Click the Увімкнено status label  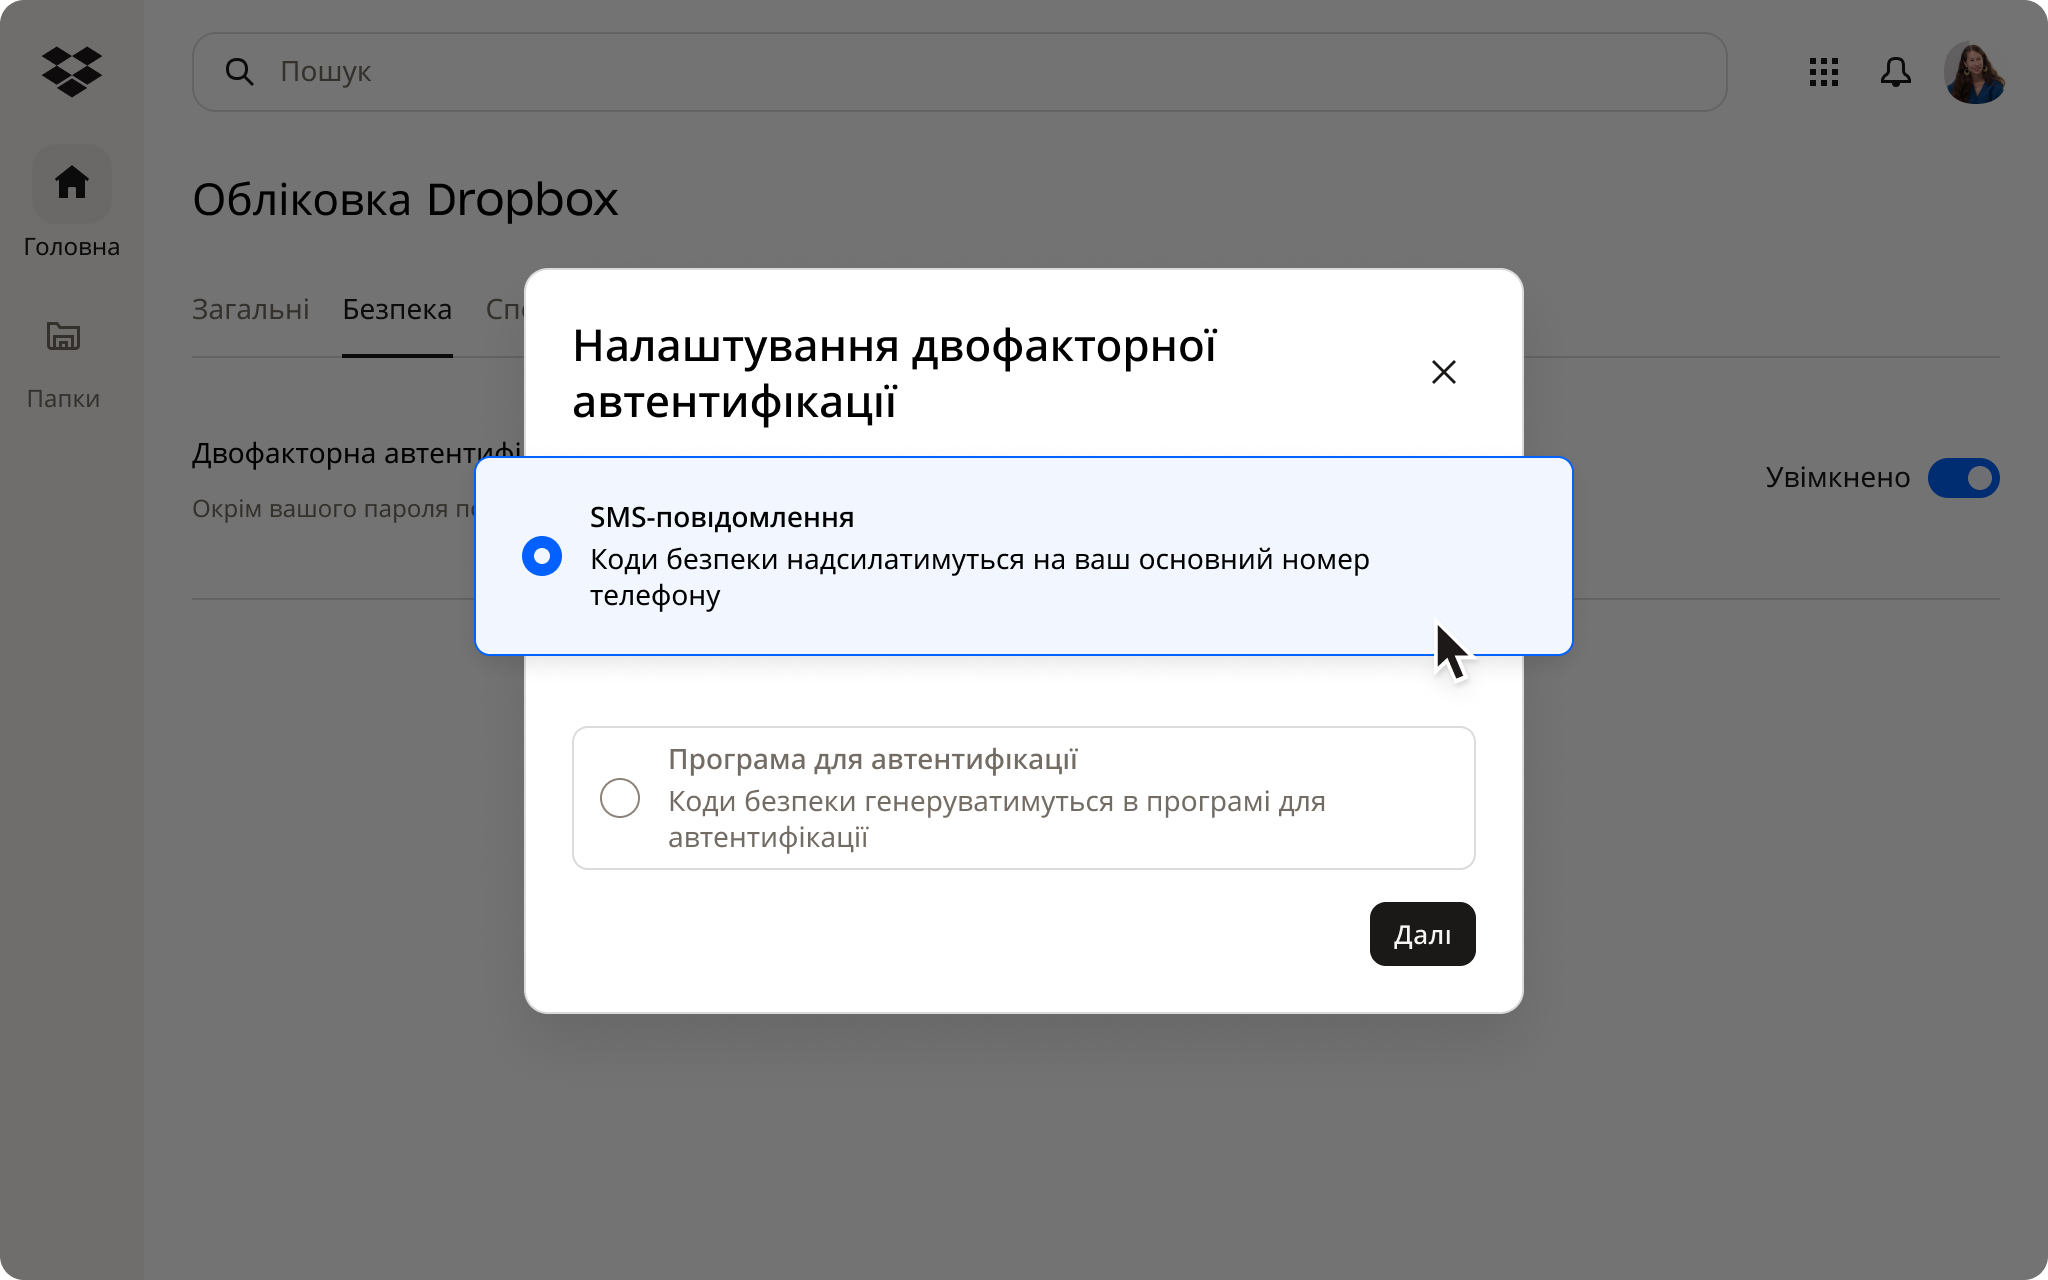[x=1838, y=478]
